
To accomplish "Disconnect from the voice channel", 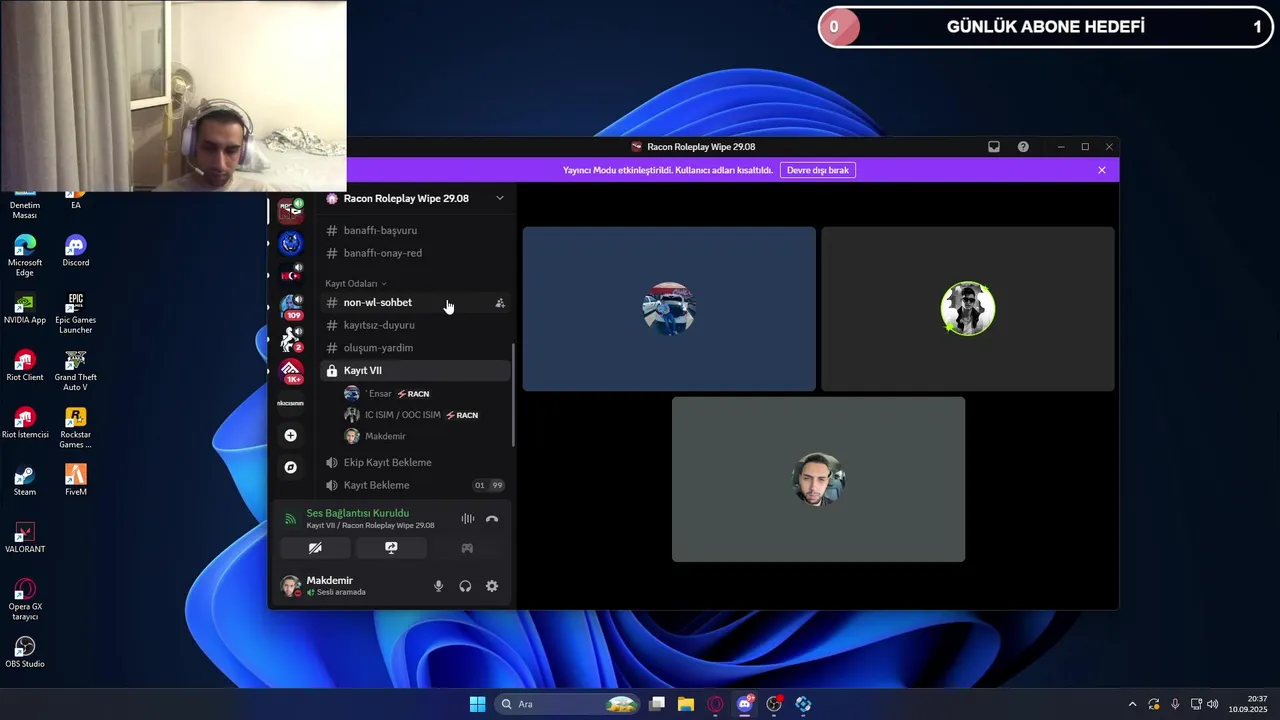I will (492, 519).
